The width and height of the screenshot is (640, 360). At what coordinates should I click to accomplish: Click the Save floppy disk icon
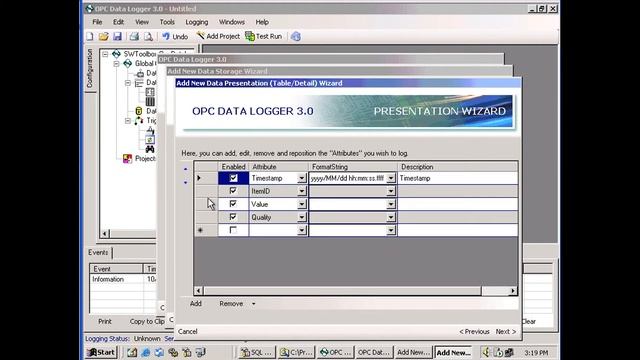tap(117, 36)
